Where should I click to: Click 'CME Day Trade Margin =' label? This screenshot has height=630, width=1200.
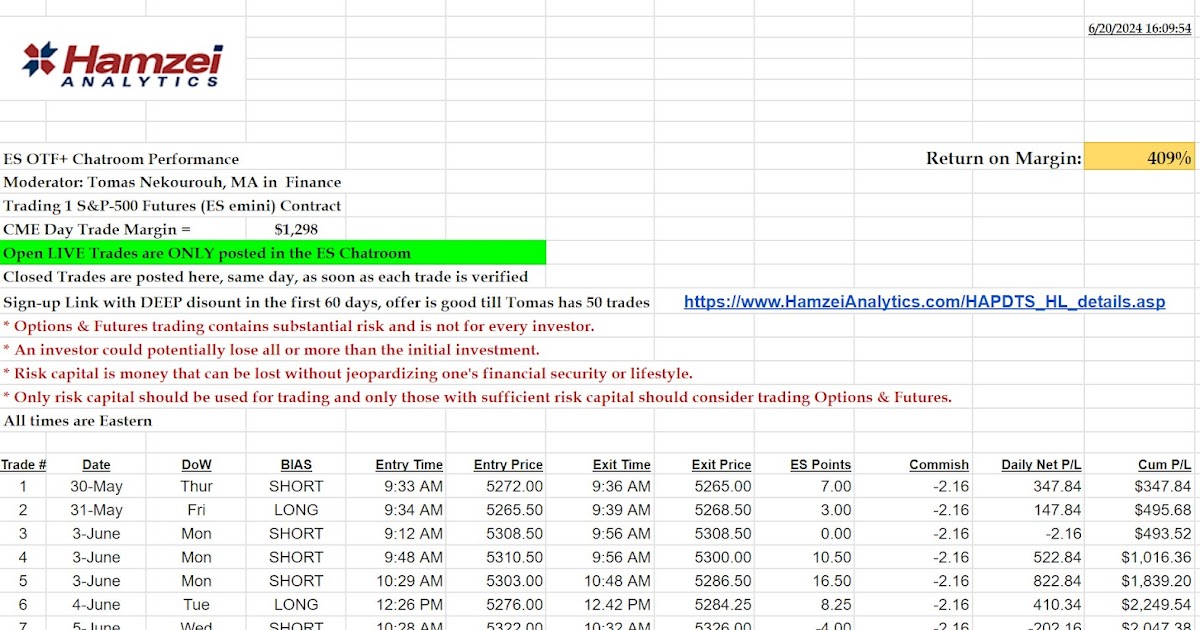pos(96,229)
